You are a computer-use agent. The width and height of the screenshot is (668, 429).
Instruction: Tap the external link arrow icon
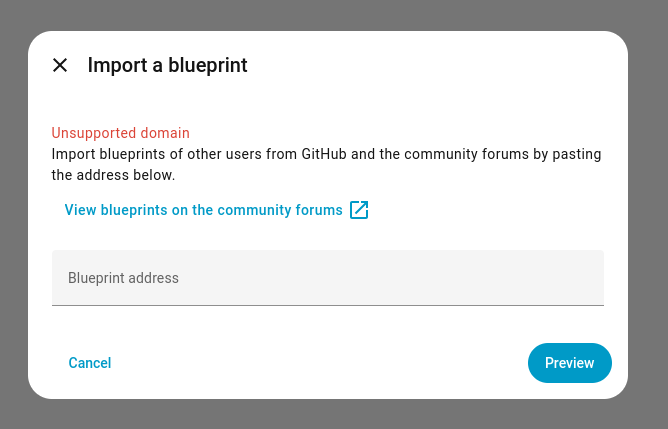pyautogui.click(x=359, y=210)
